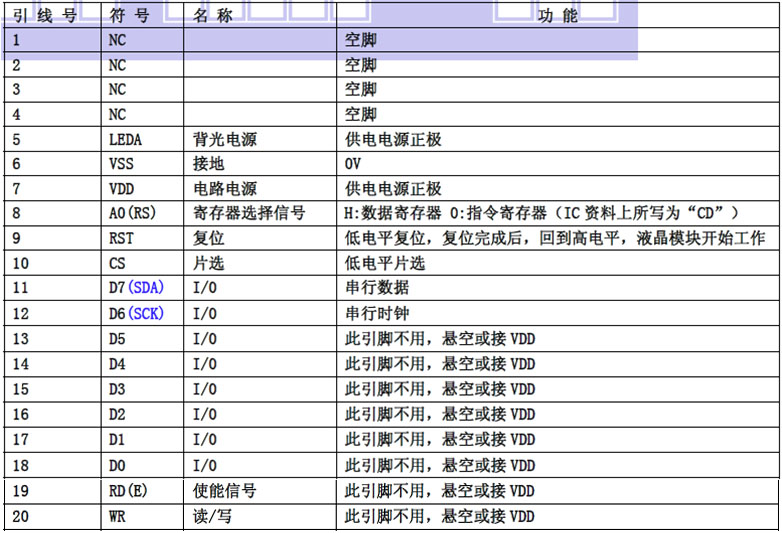782x533 pixels.
Task: Select the 串行时钟 function cell
Action: pyautogui.click(x=377, y=313)
